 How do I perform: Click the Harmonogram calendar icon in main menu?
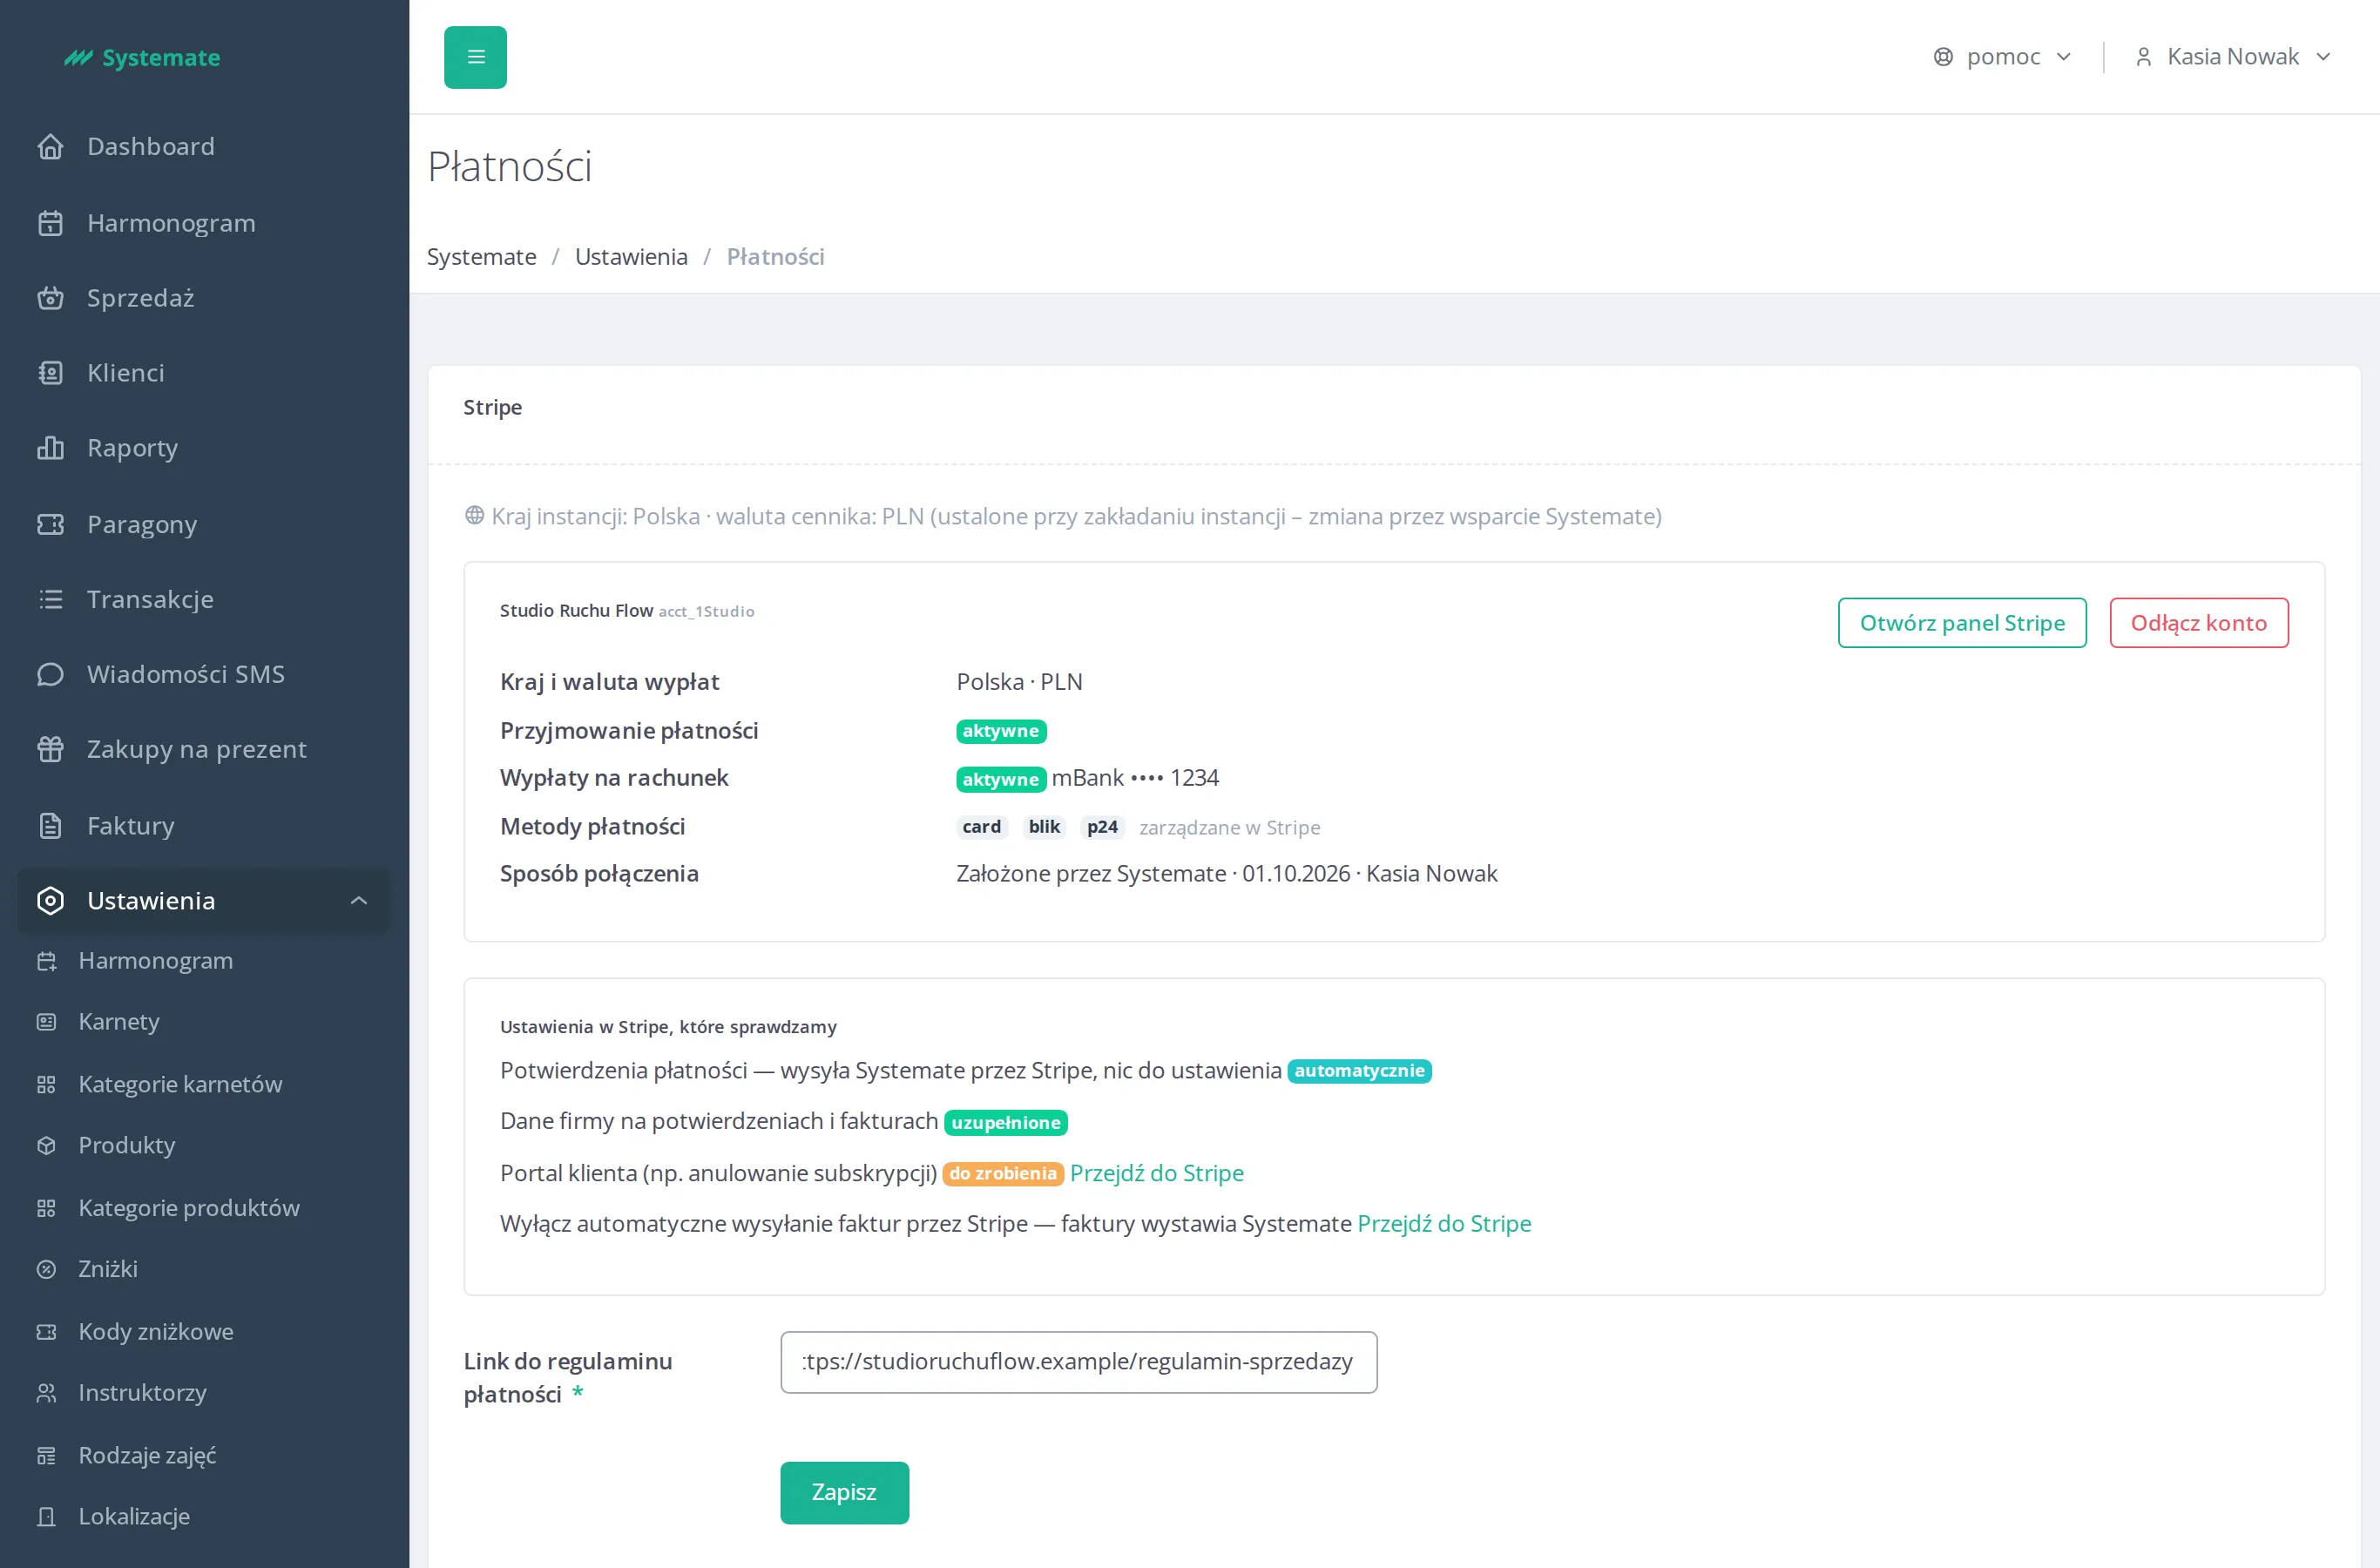coord(50,223)
